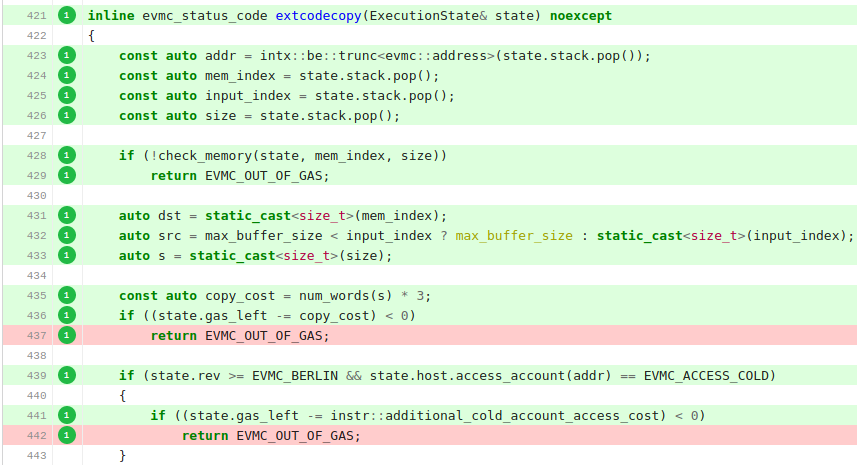Select line number 438

(x=37, y=356)
